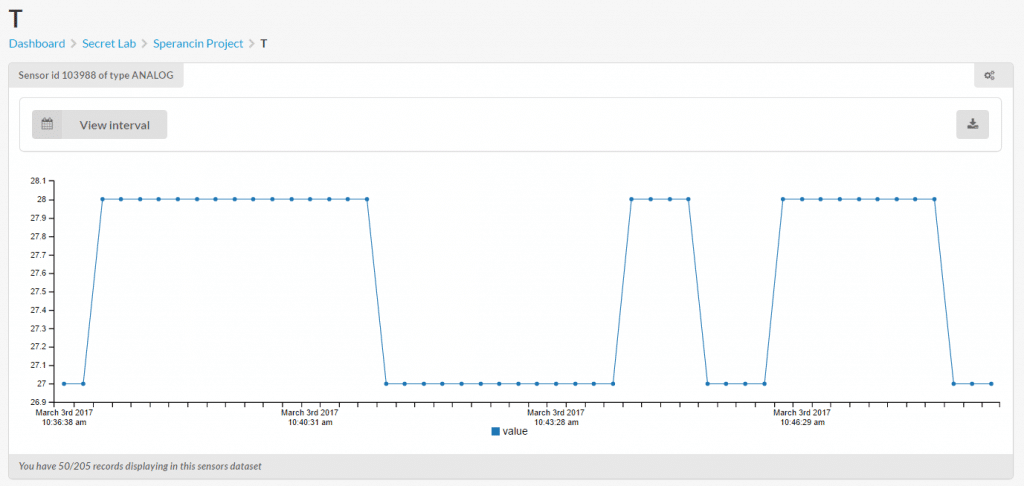Toggle the value series legend label
Image resolution: width=1024 pixels, height=486 pixels.
(515, 431)
